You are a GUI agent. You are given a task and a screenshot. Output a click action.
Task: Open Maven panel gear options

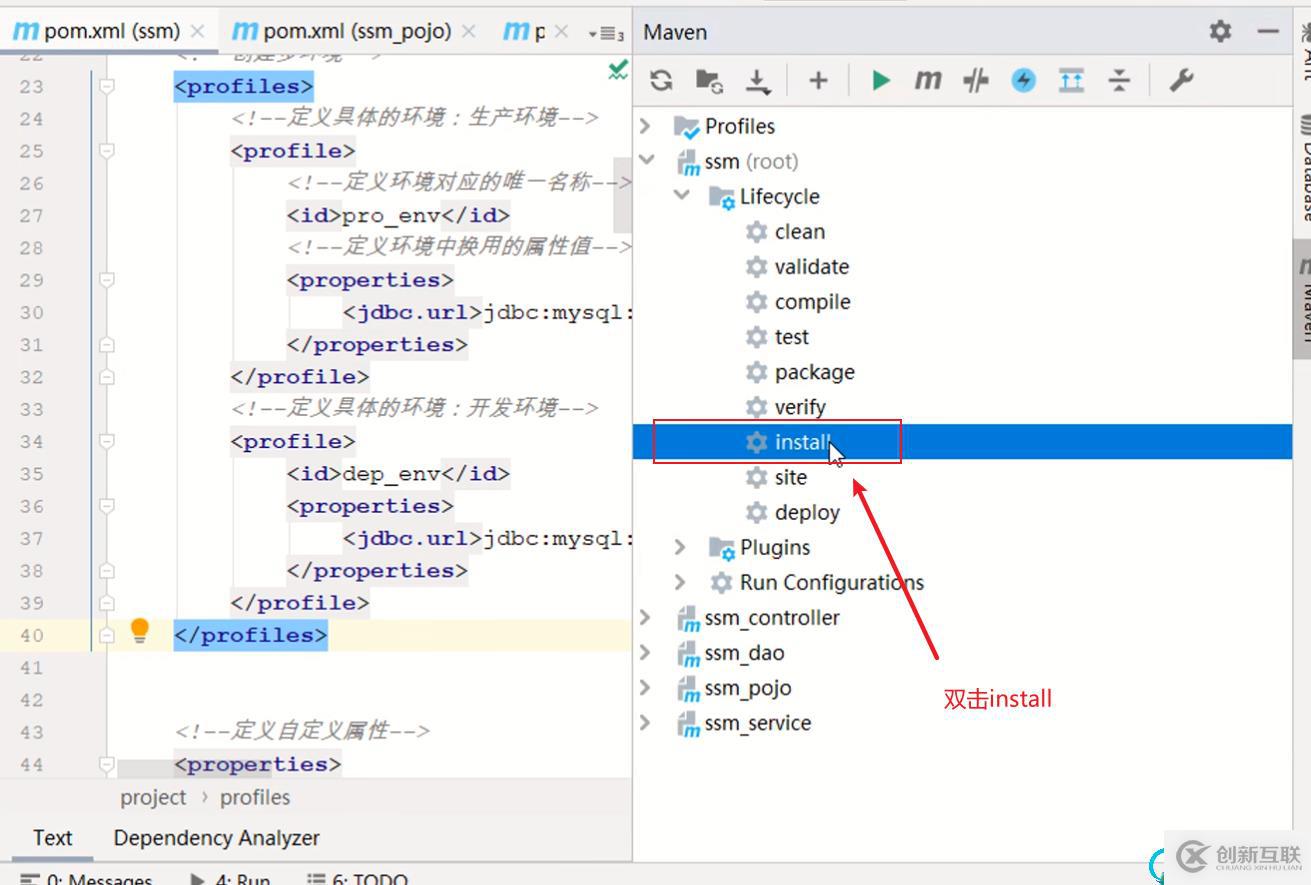[1220, 31]
